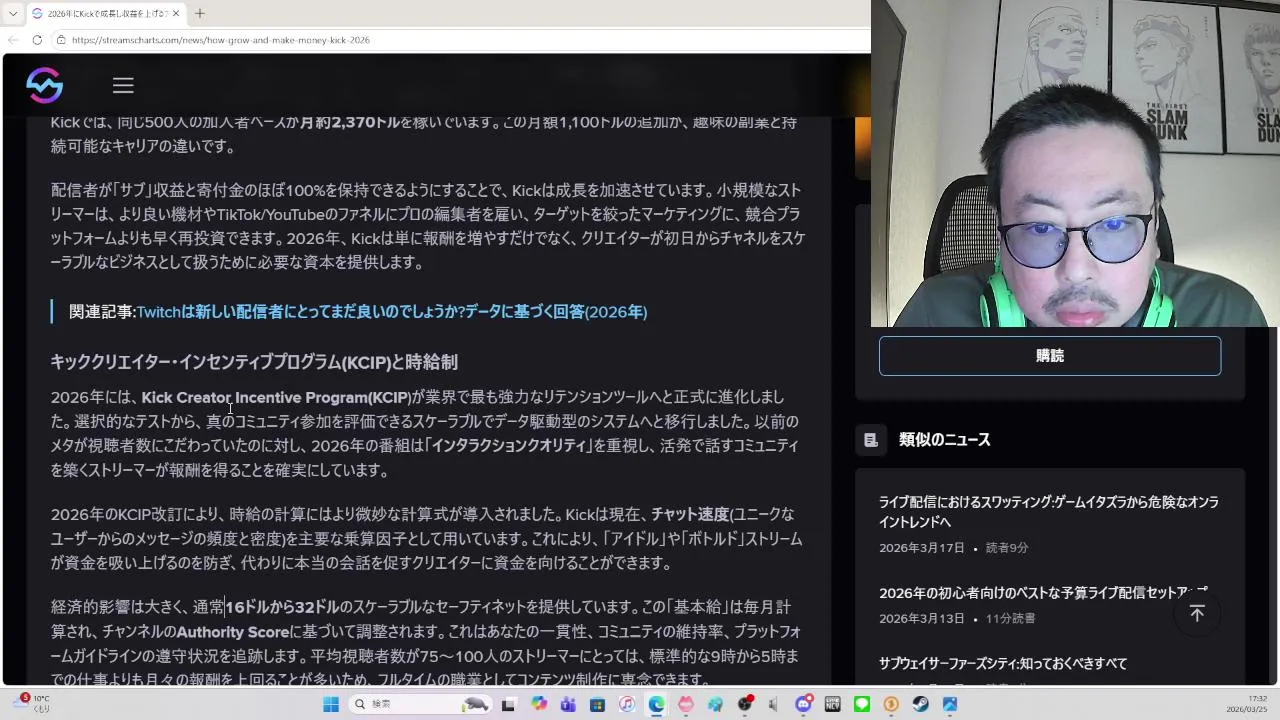Open a new browser tab with plus
Image resolution: width=1280 pixels, height=720 pixels.
(199, 13)
